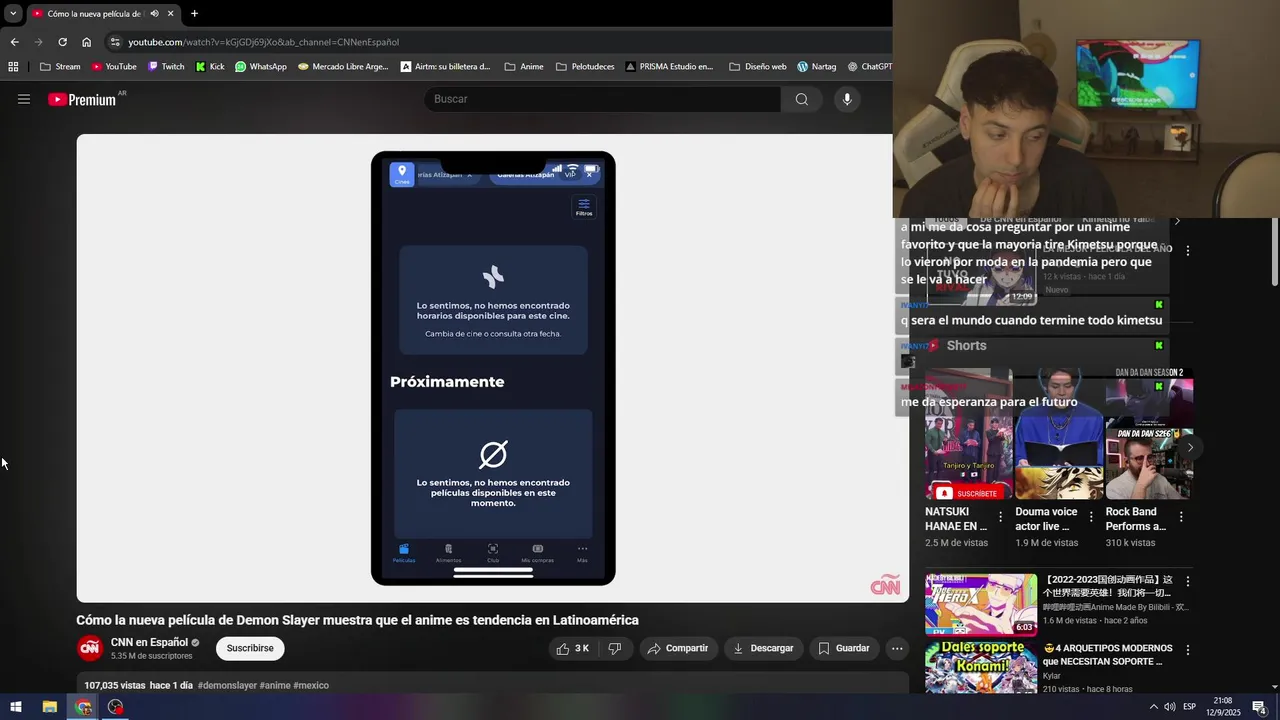Subscribe with the Suscribirse button
This screenshot has height=720, width=1280.
click(250, 648)
